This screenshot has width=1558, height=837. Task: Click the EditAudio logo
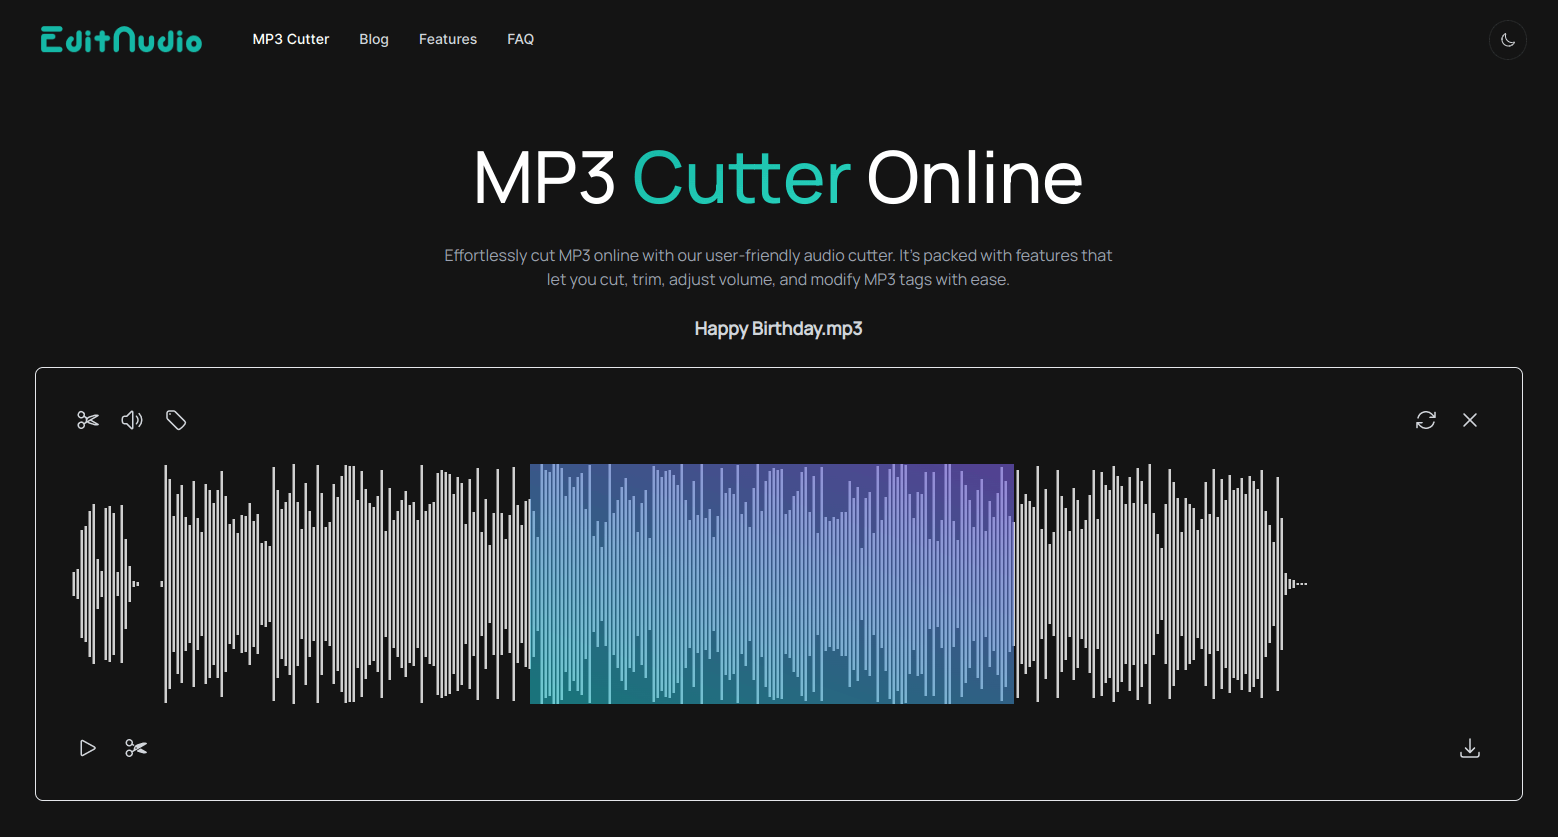click(120, 39)
